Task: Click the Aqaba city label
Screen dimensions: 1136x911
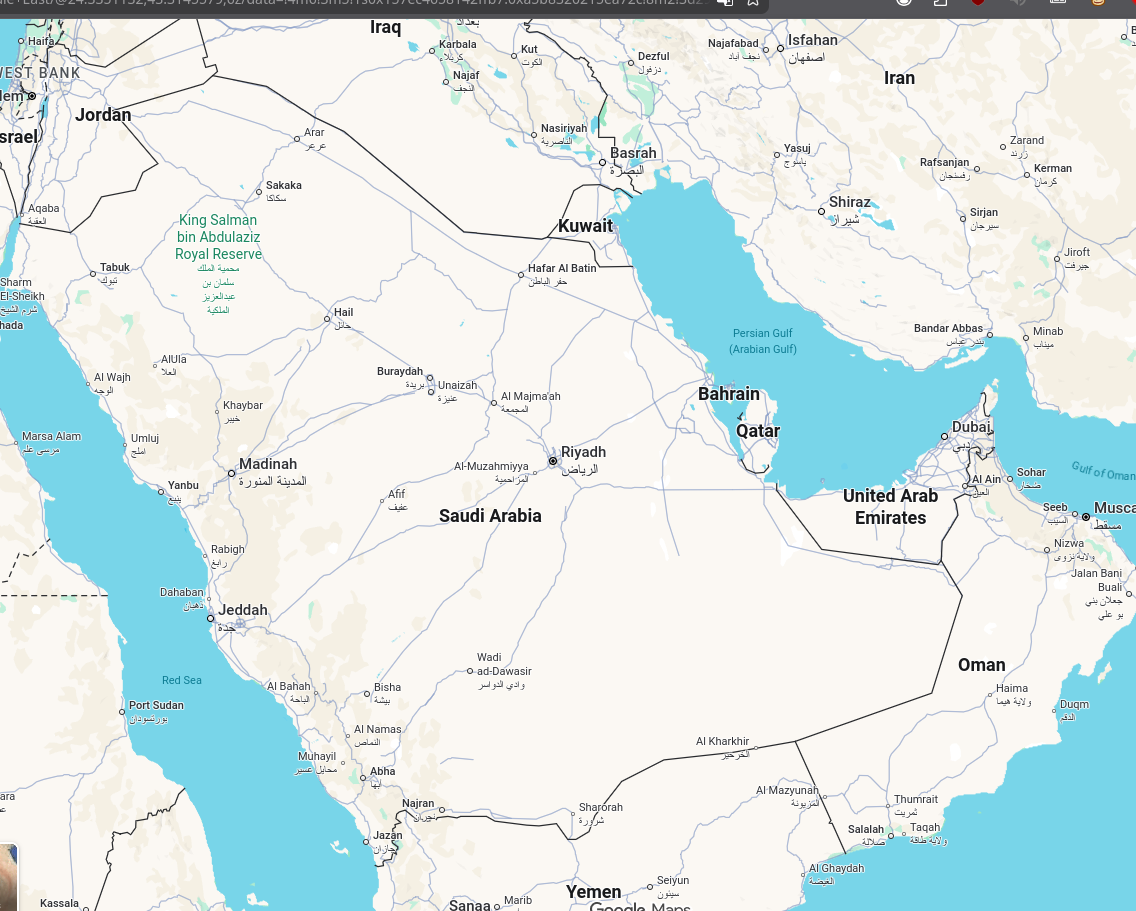Action: [43, 209]
